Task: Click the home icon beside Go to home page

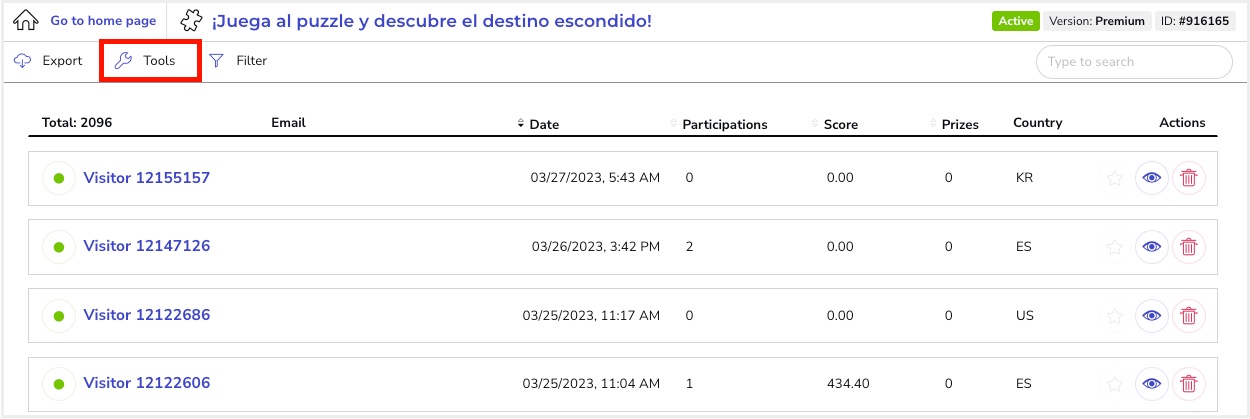Action: (x=25, y=20)
